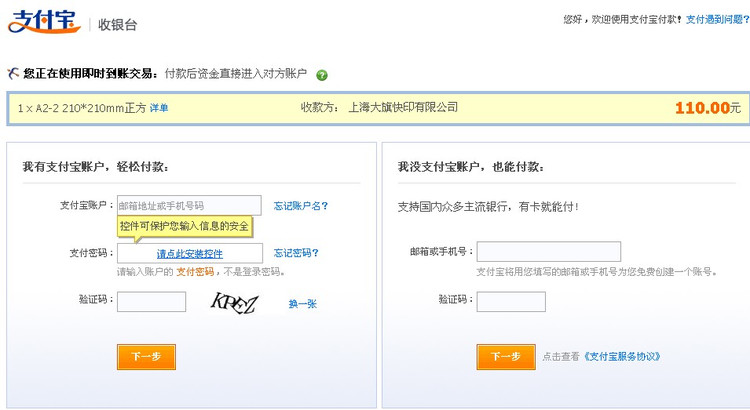Click the 控件可保护您输入信息的安全 tooltip

184,226
